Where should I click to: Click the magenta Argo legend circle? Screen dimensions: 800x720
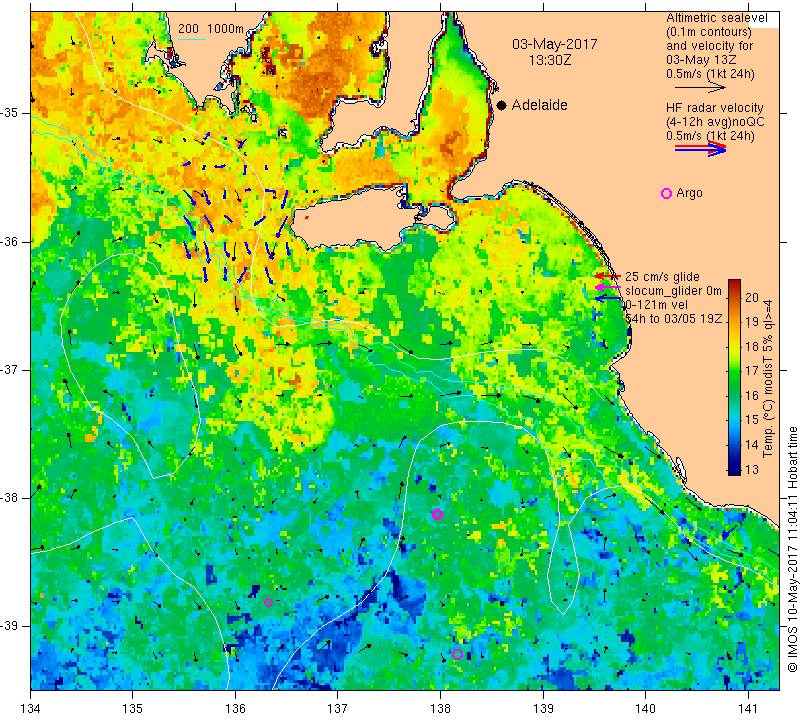coord(666,193)
